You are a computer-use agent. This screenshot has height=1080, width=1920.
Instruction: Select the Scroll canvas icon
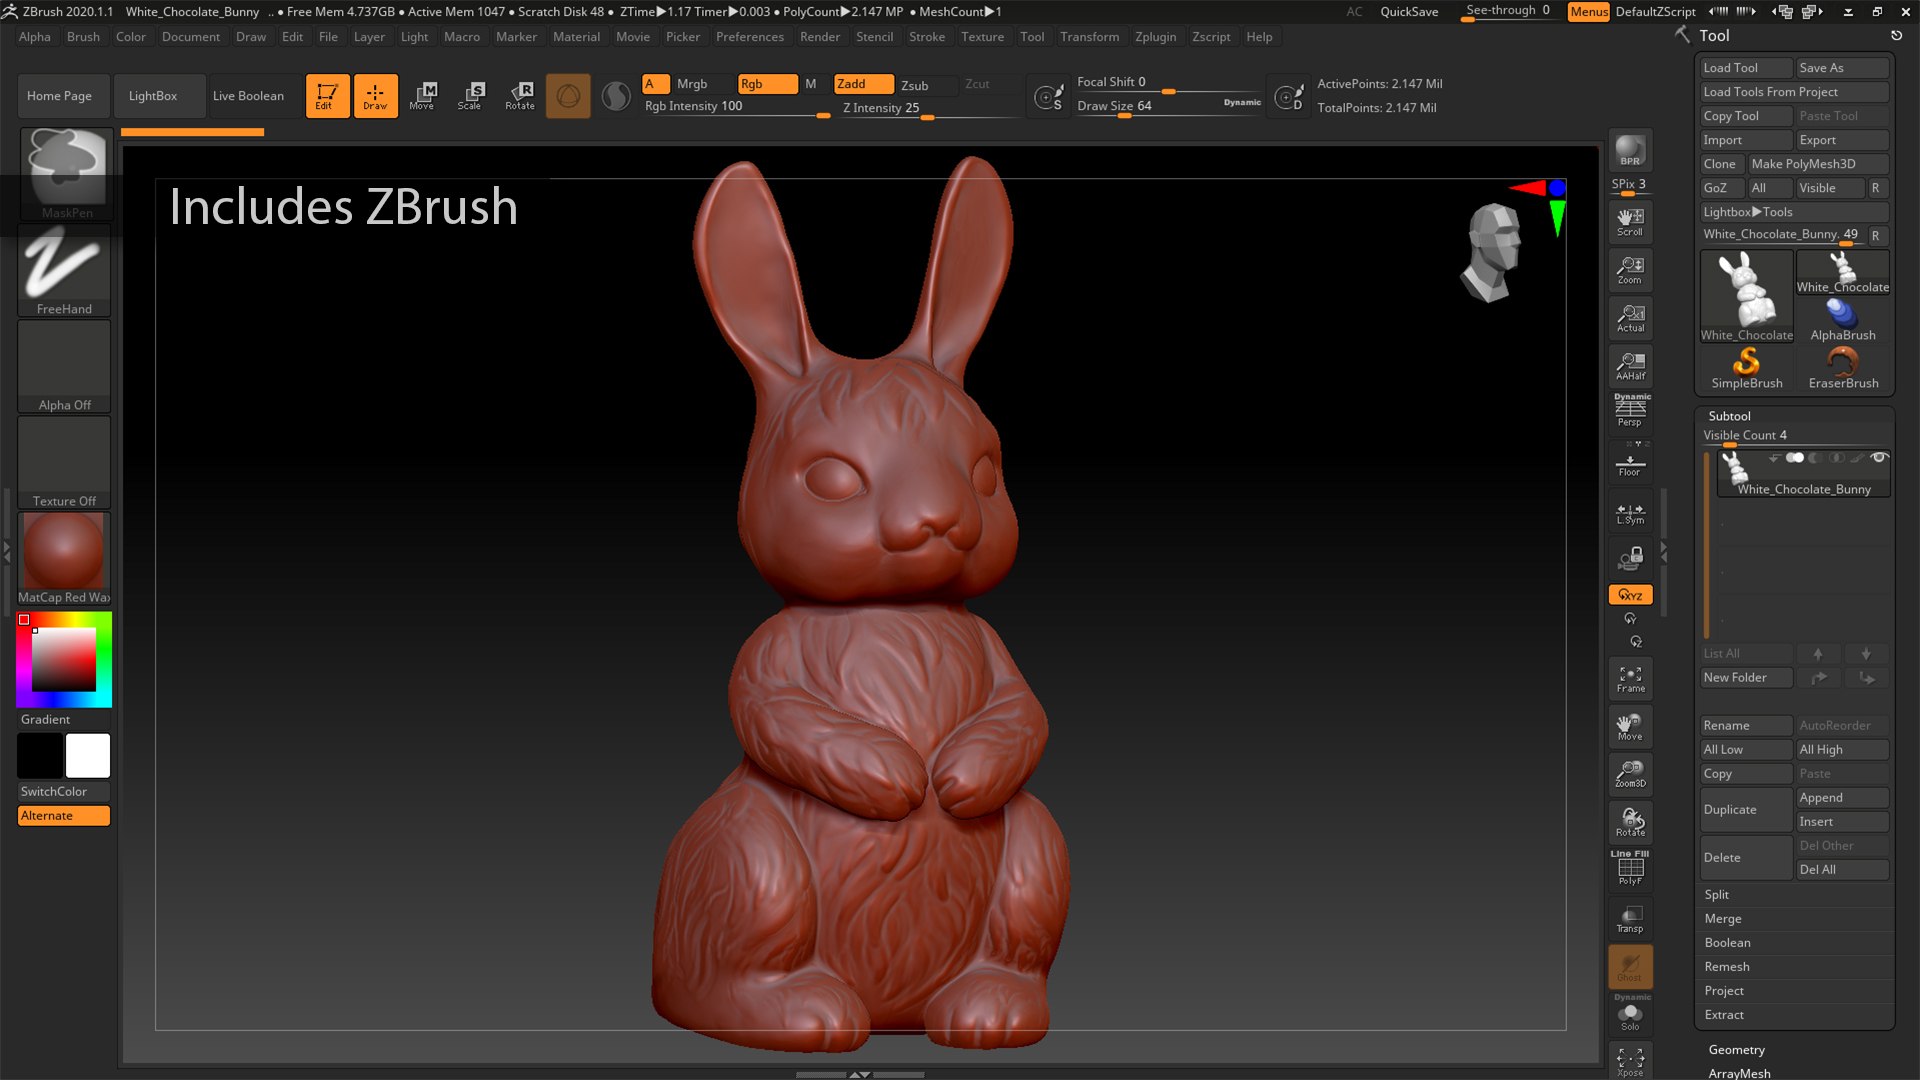pyautogui.click(x=1630, y=222)
